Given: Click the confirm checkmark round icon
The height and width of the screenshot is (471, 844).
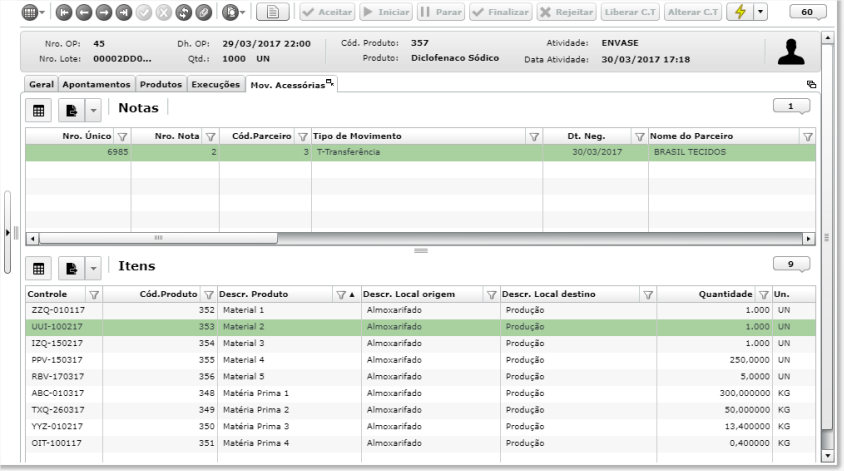Looking at the screenshot, I should [144, 12].
